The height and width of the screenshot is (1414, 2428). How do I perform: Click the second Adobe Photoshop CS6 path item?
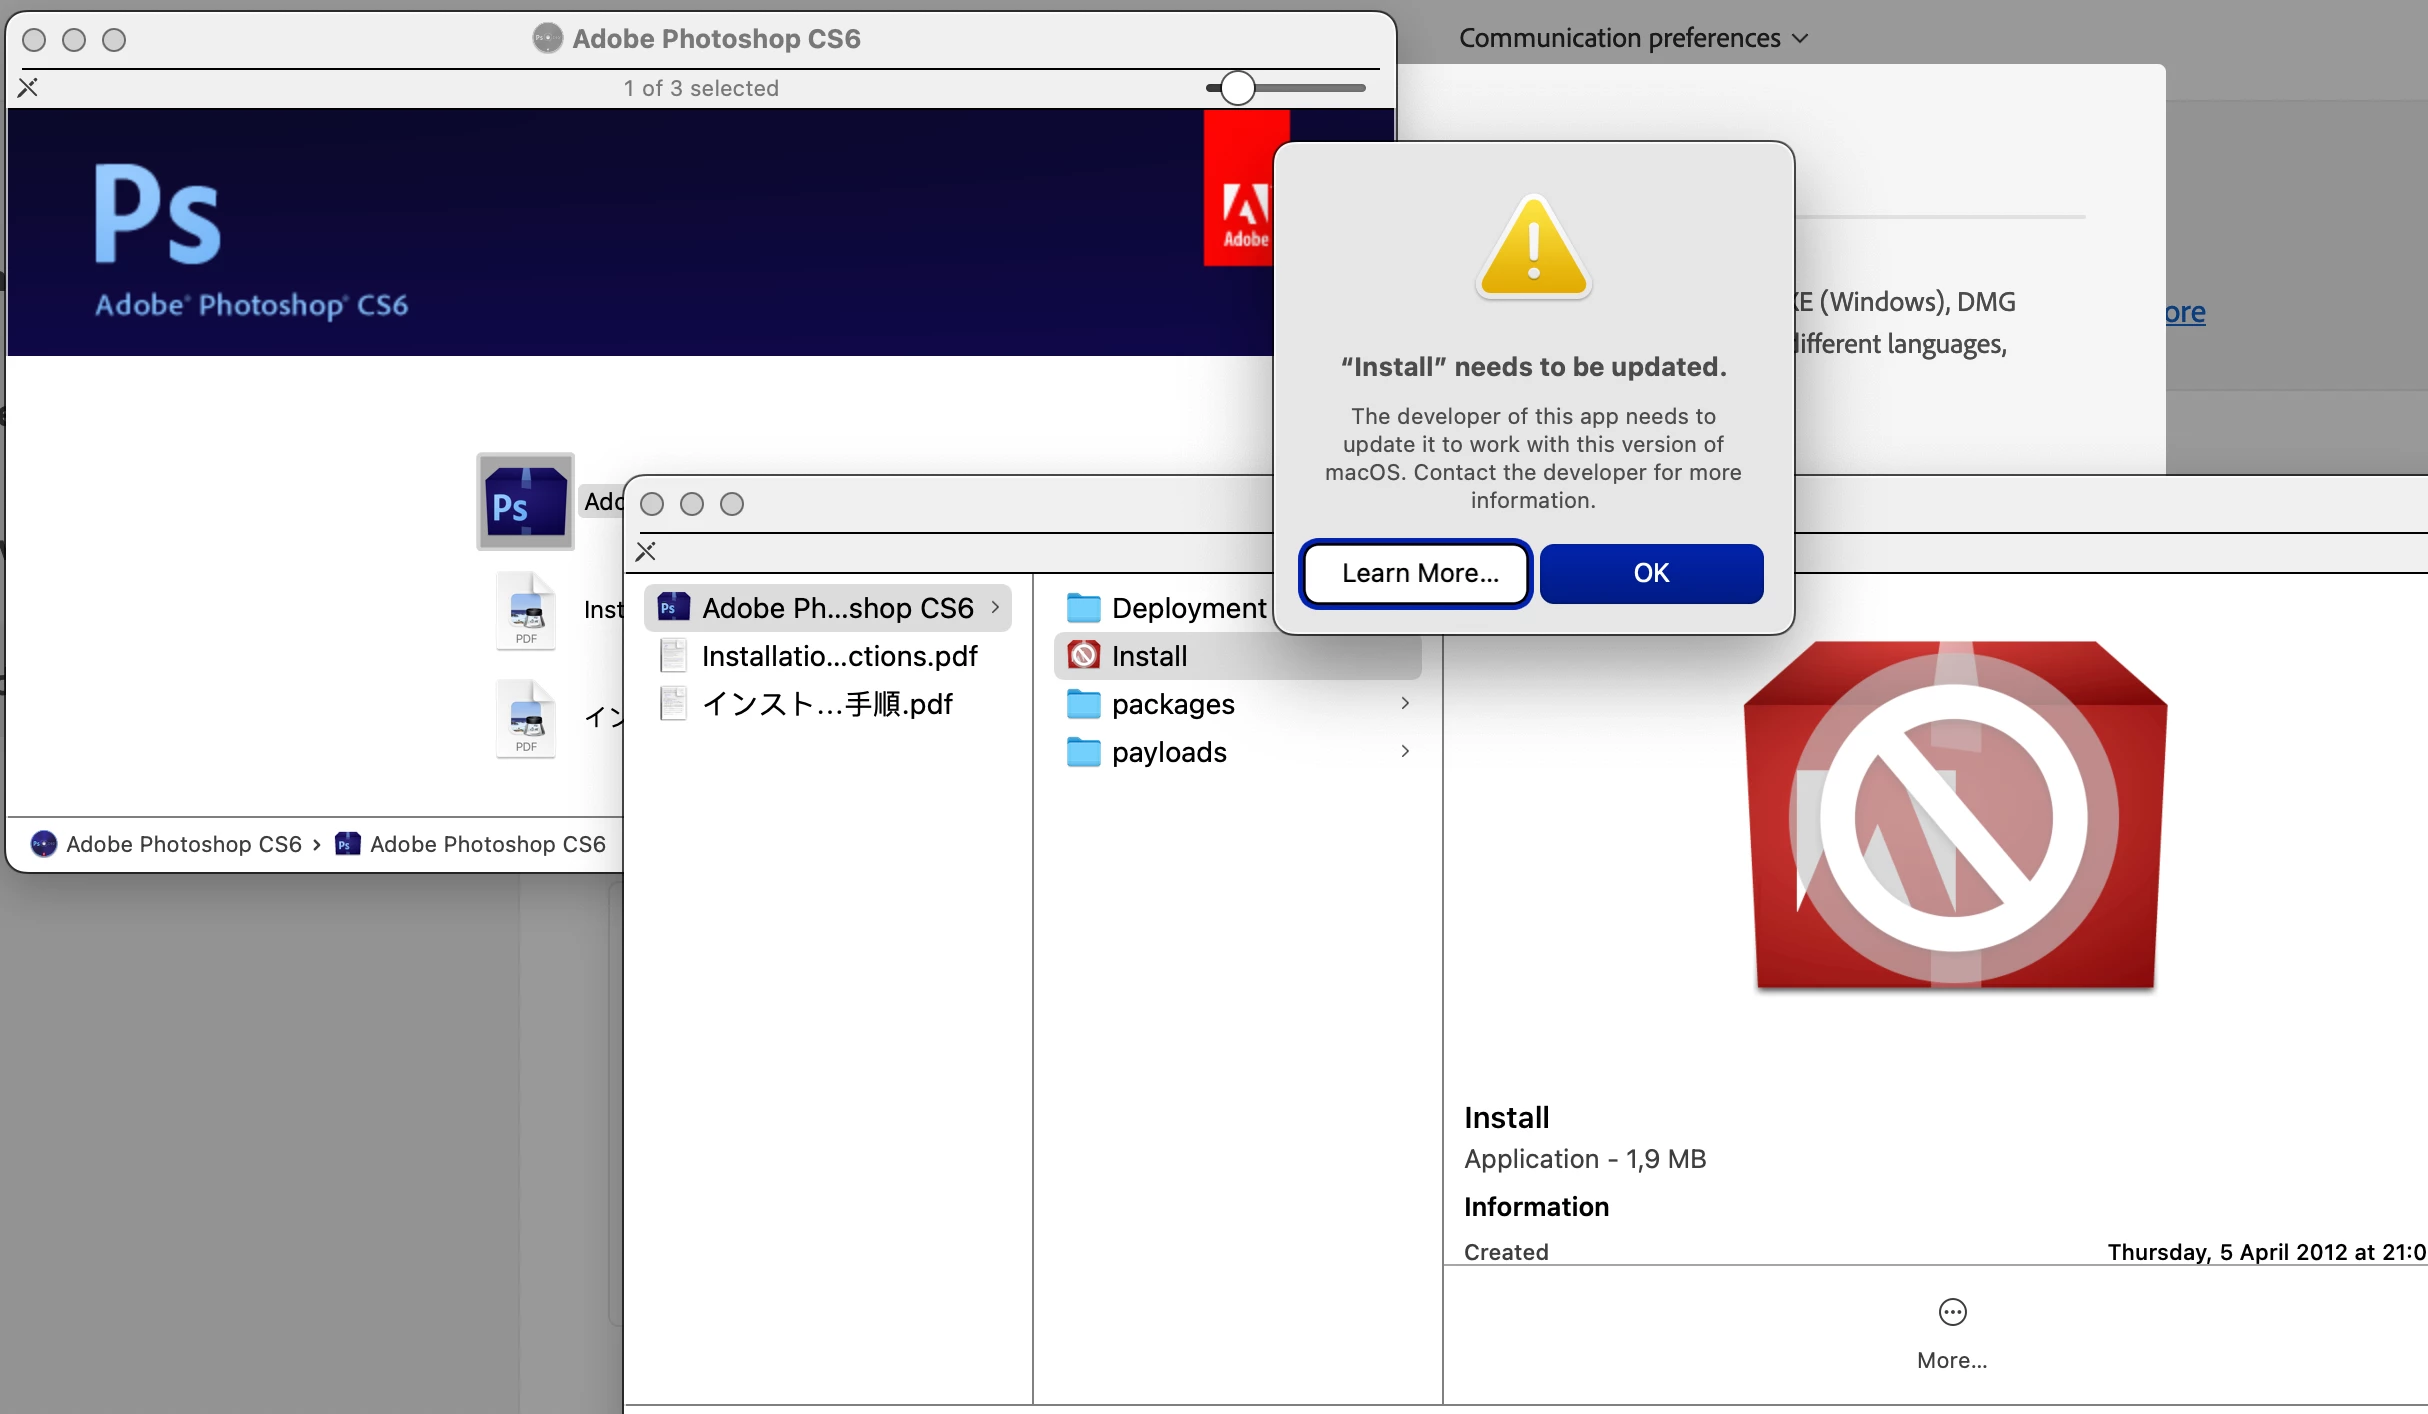coord(470,844)
